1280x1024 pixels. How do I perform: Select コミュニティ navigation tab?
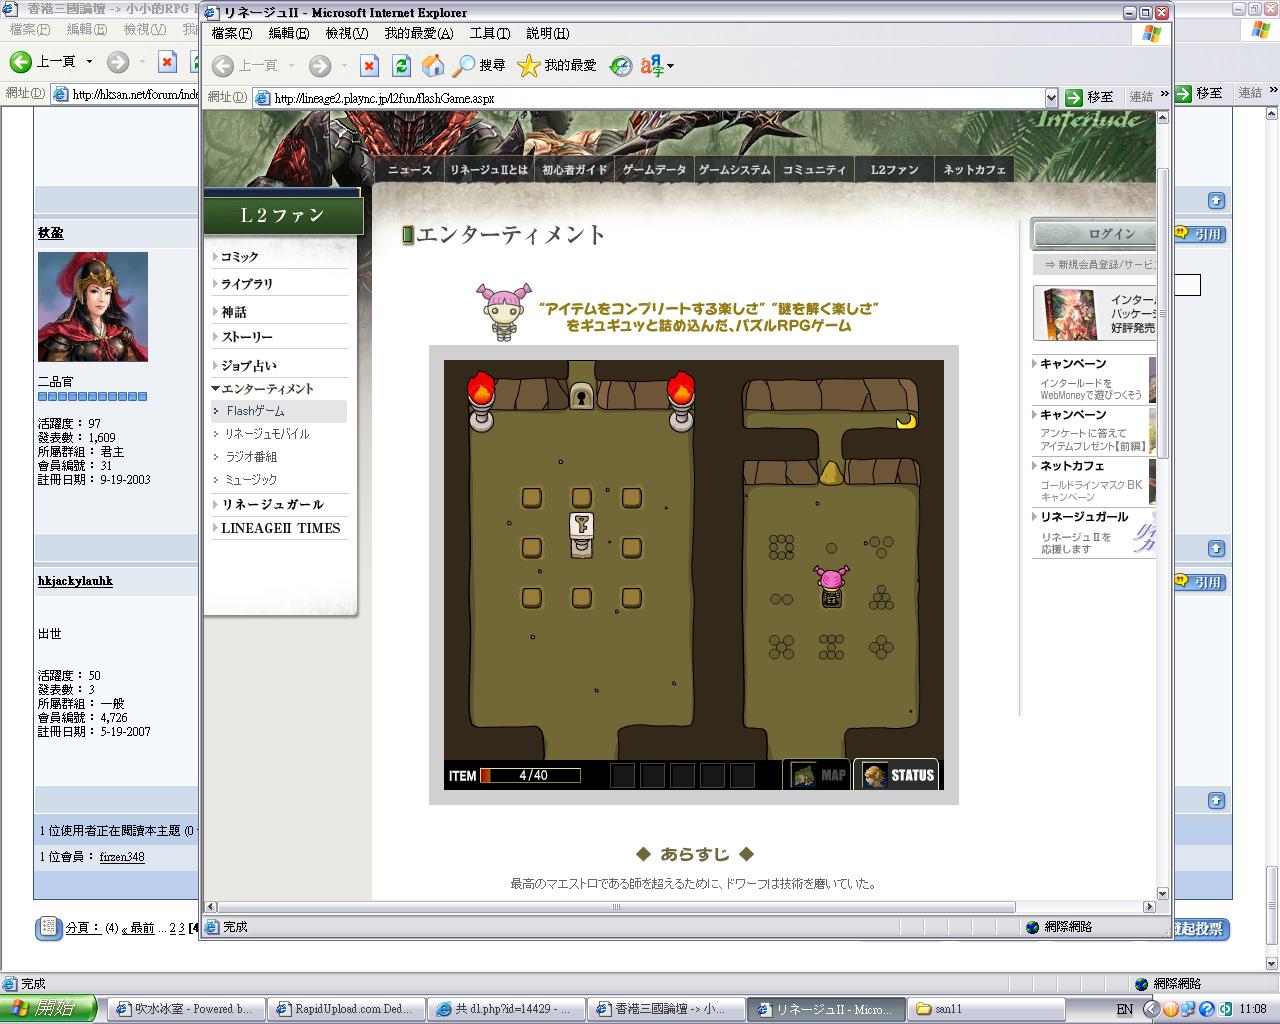coord(814,170)
